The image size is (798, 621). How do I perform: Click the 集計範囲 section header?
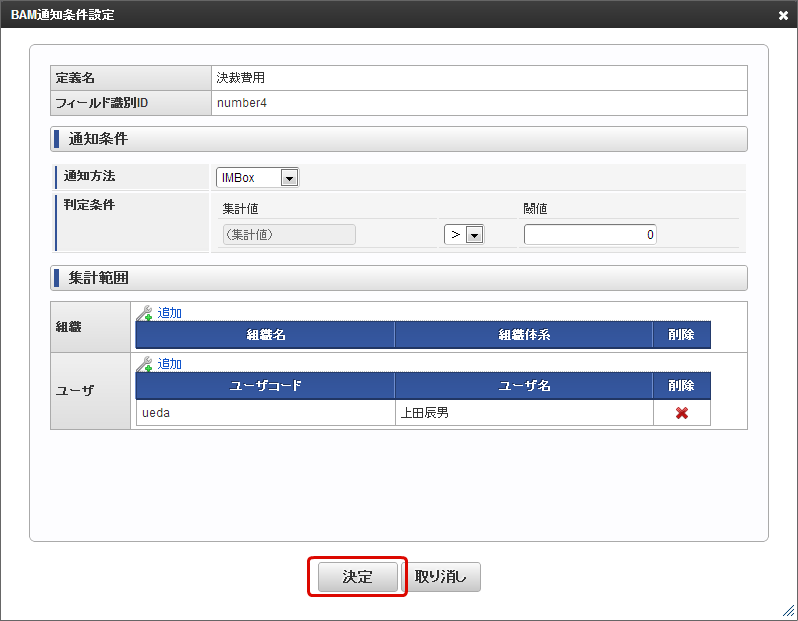coord(398,278)
